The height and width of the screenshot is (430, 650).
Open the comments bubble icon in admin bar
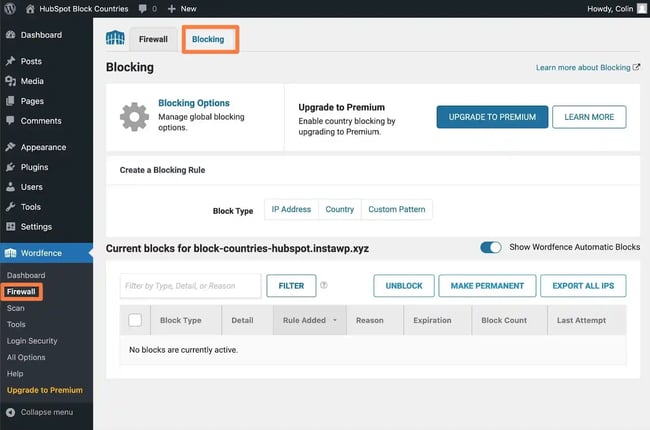coord(142,8)
